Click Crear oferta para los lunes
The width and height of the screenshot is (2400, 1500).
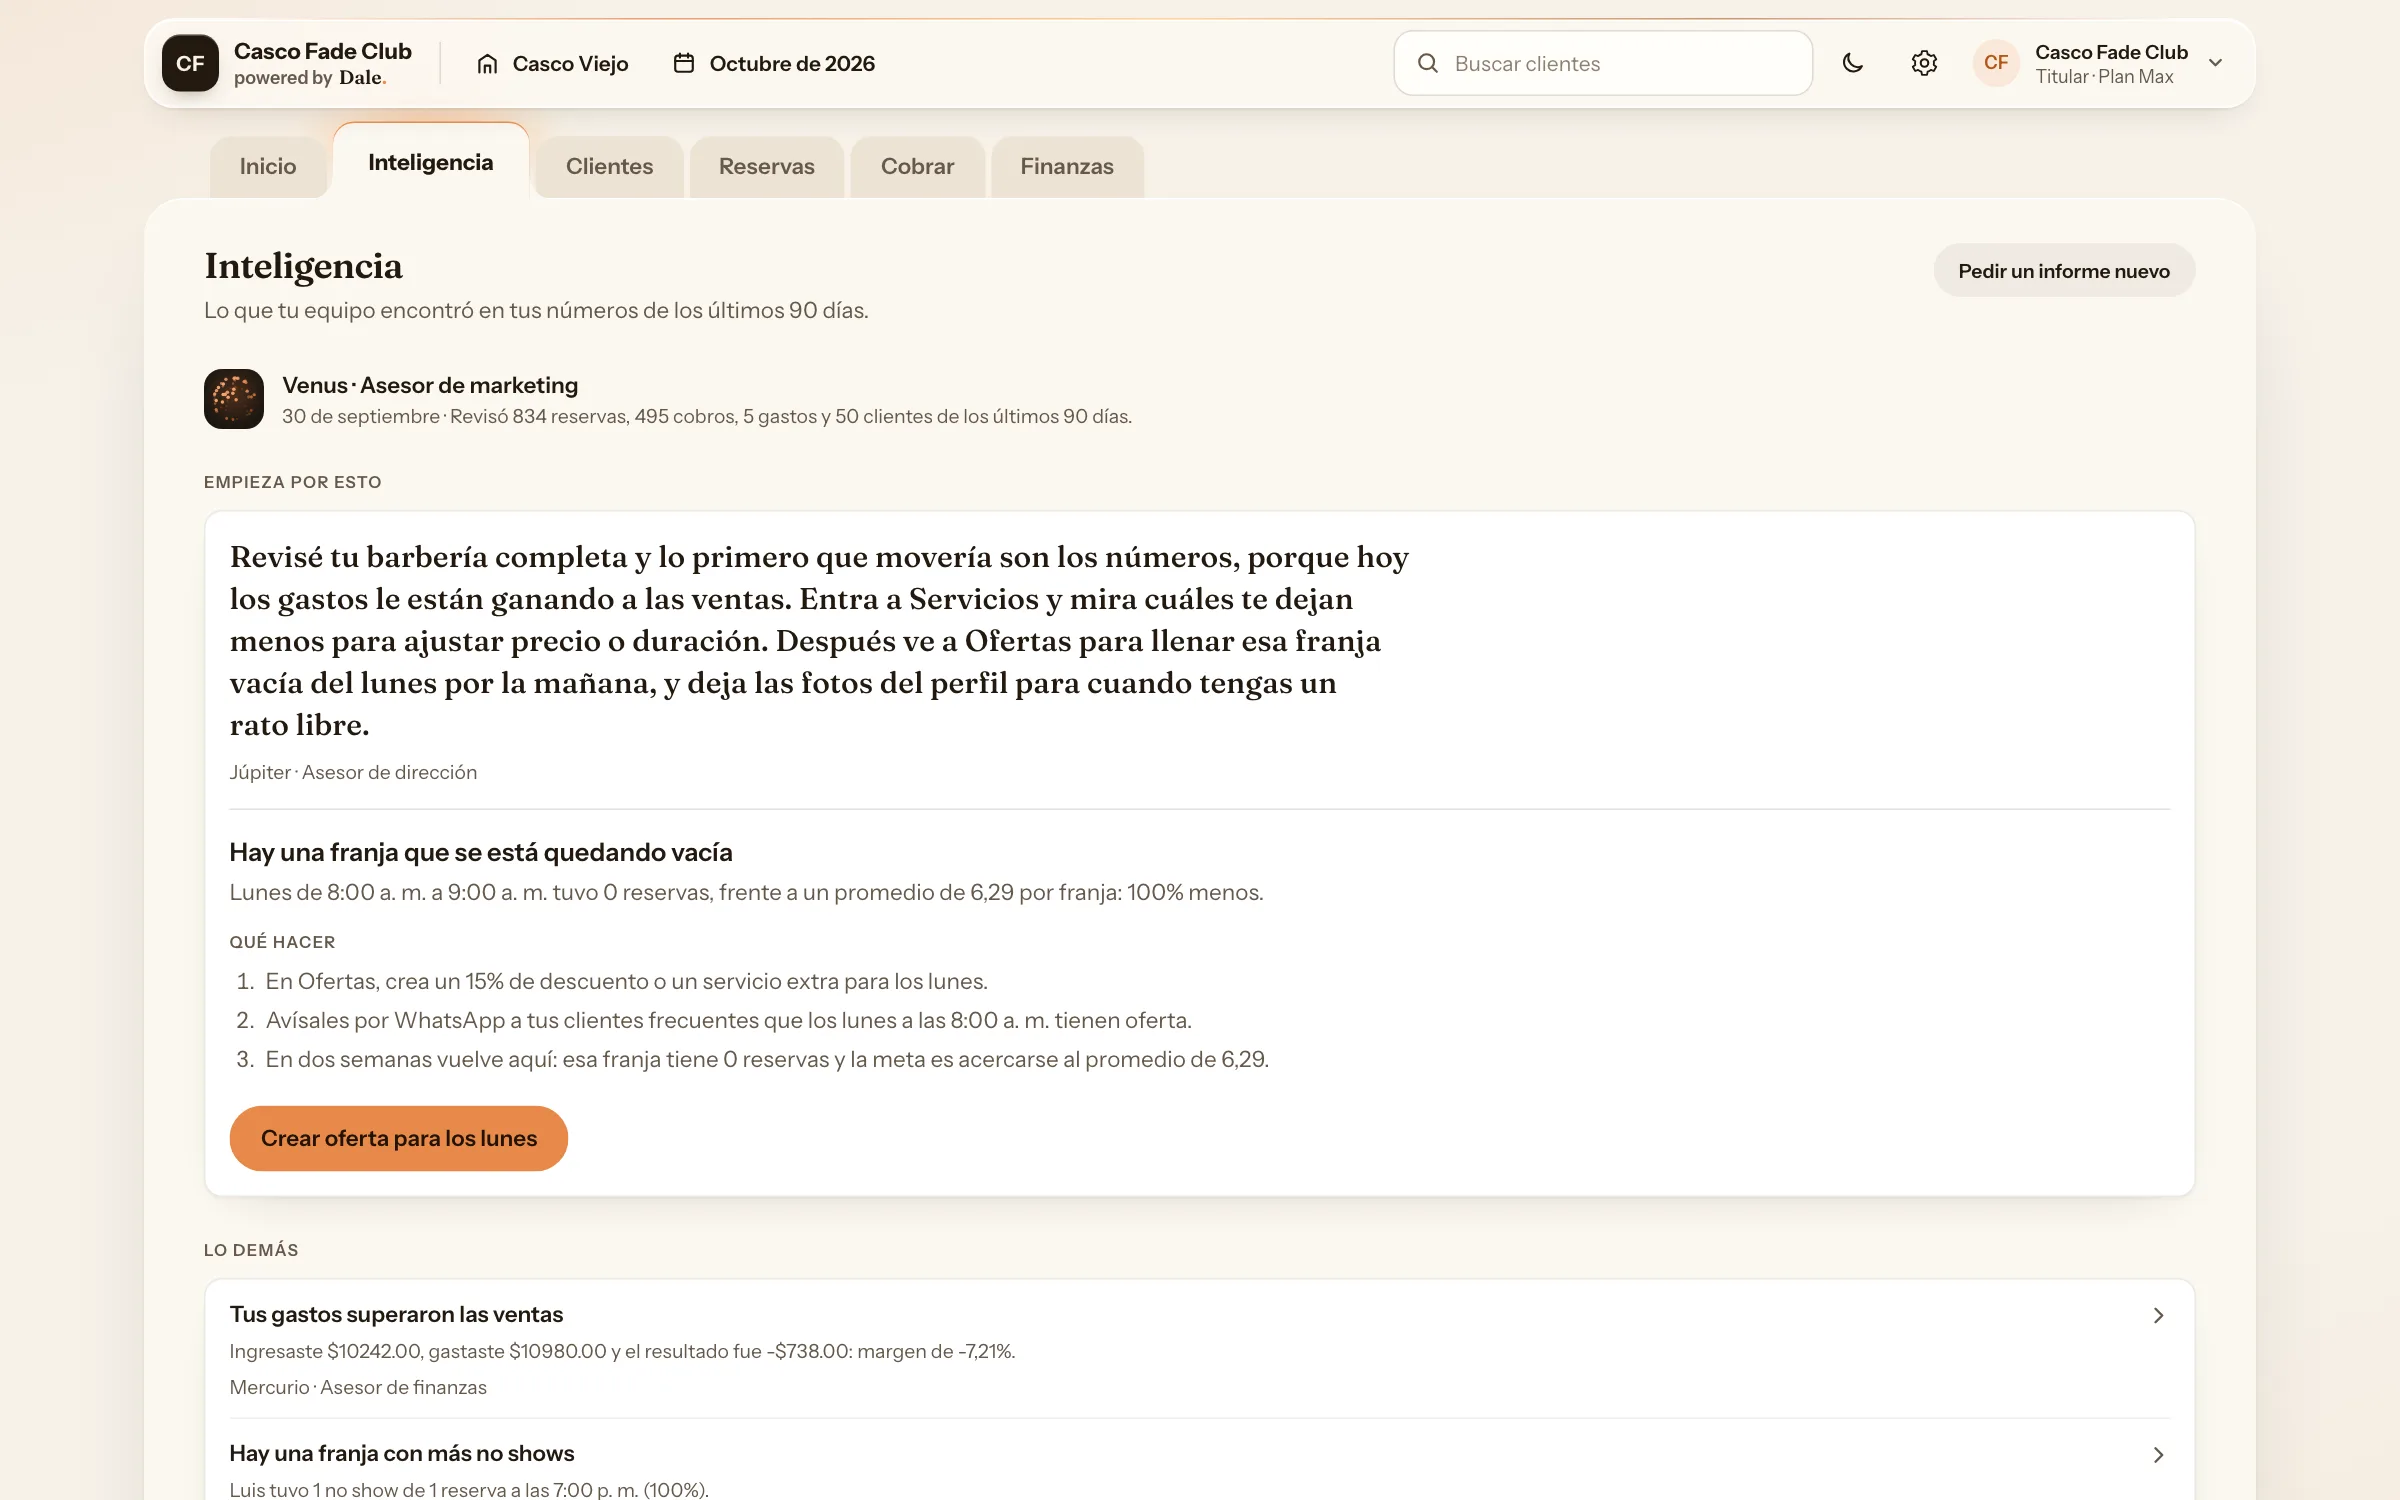point(399,1138)
